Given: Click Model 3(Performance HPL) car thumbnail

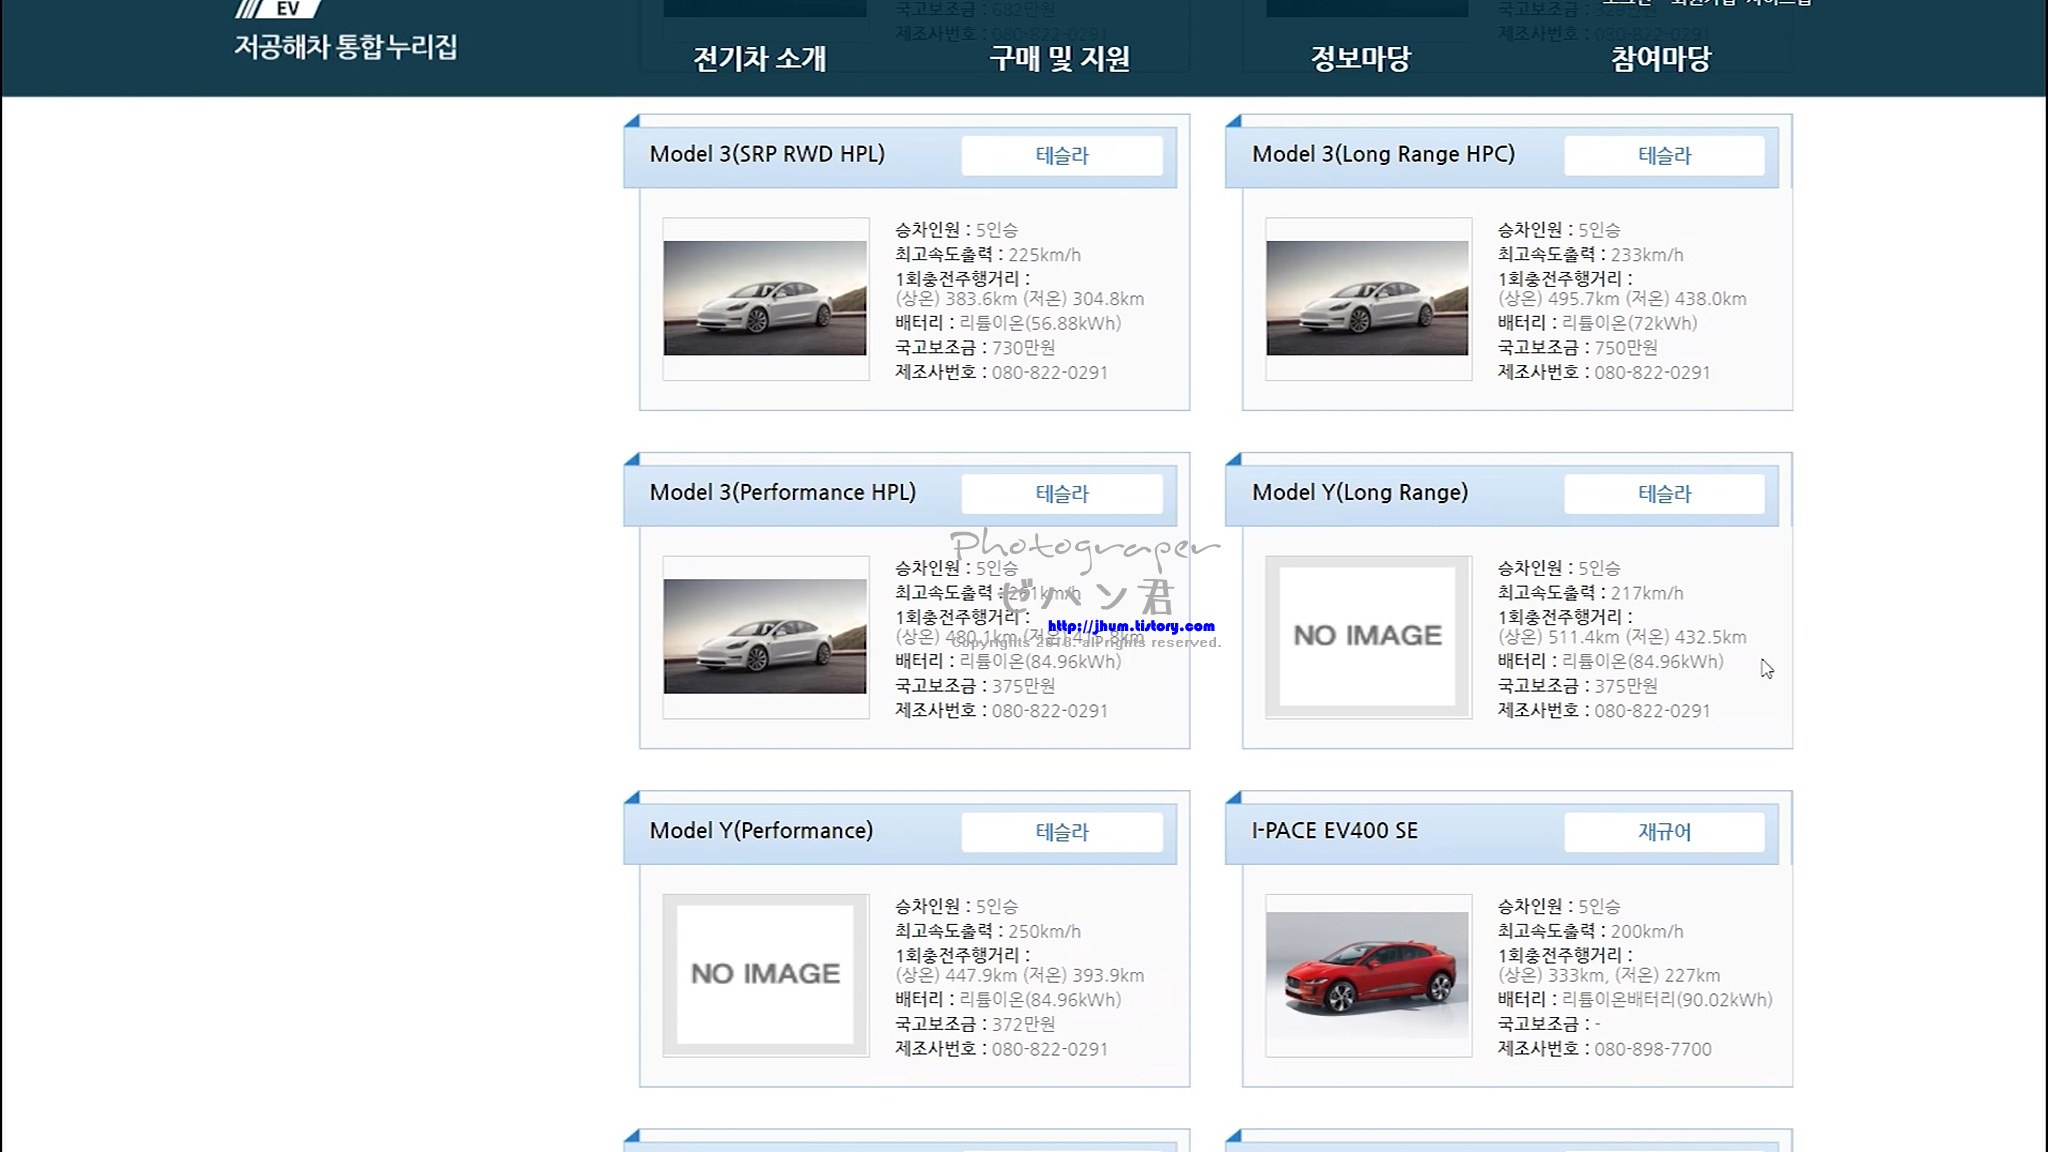Looking at the screenshot, I should pyautogui.click(x=765, y=636).
